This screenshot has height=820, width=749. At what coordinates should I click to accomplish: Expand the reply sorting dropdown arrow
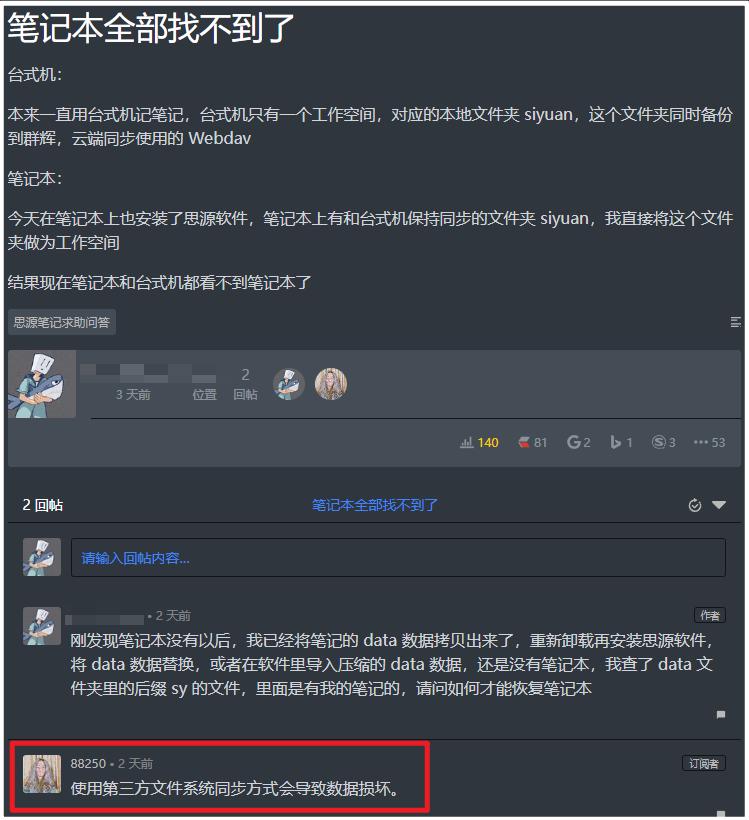tap(719, 505)
